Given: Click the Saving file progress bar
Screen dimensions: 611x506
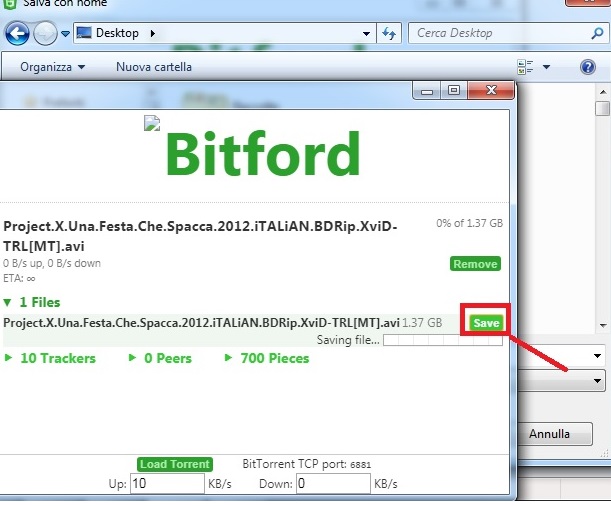Looking at the screenshot, I should [x=443, y=340].
